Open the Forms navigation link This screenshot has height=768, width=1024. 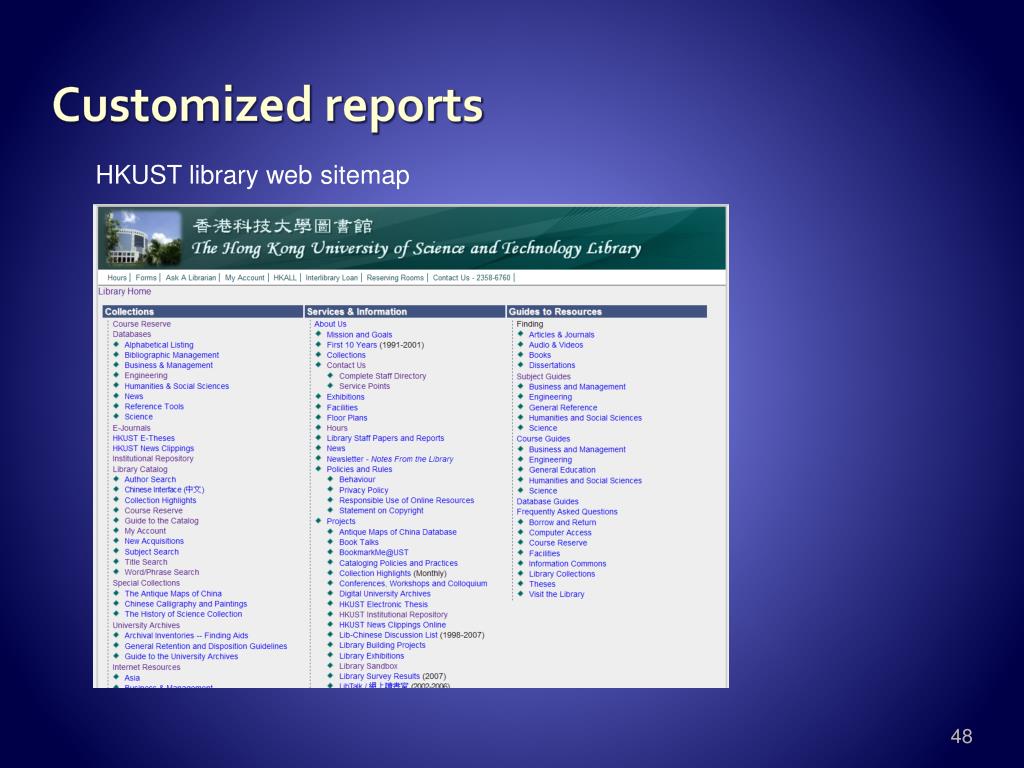[146, 278]
